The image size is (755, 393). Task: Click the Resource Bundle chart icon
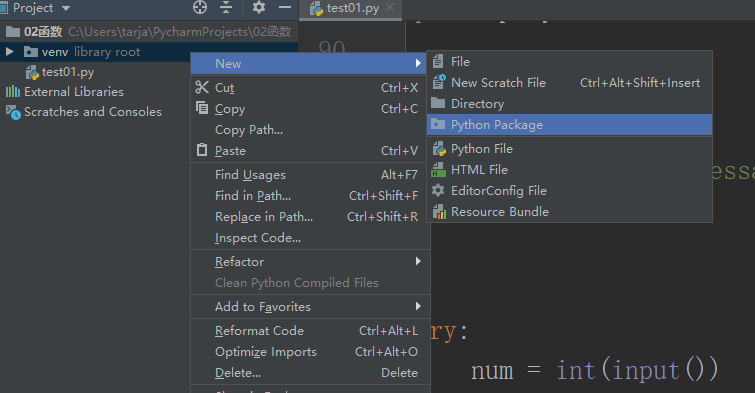439,211
